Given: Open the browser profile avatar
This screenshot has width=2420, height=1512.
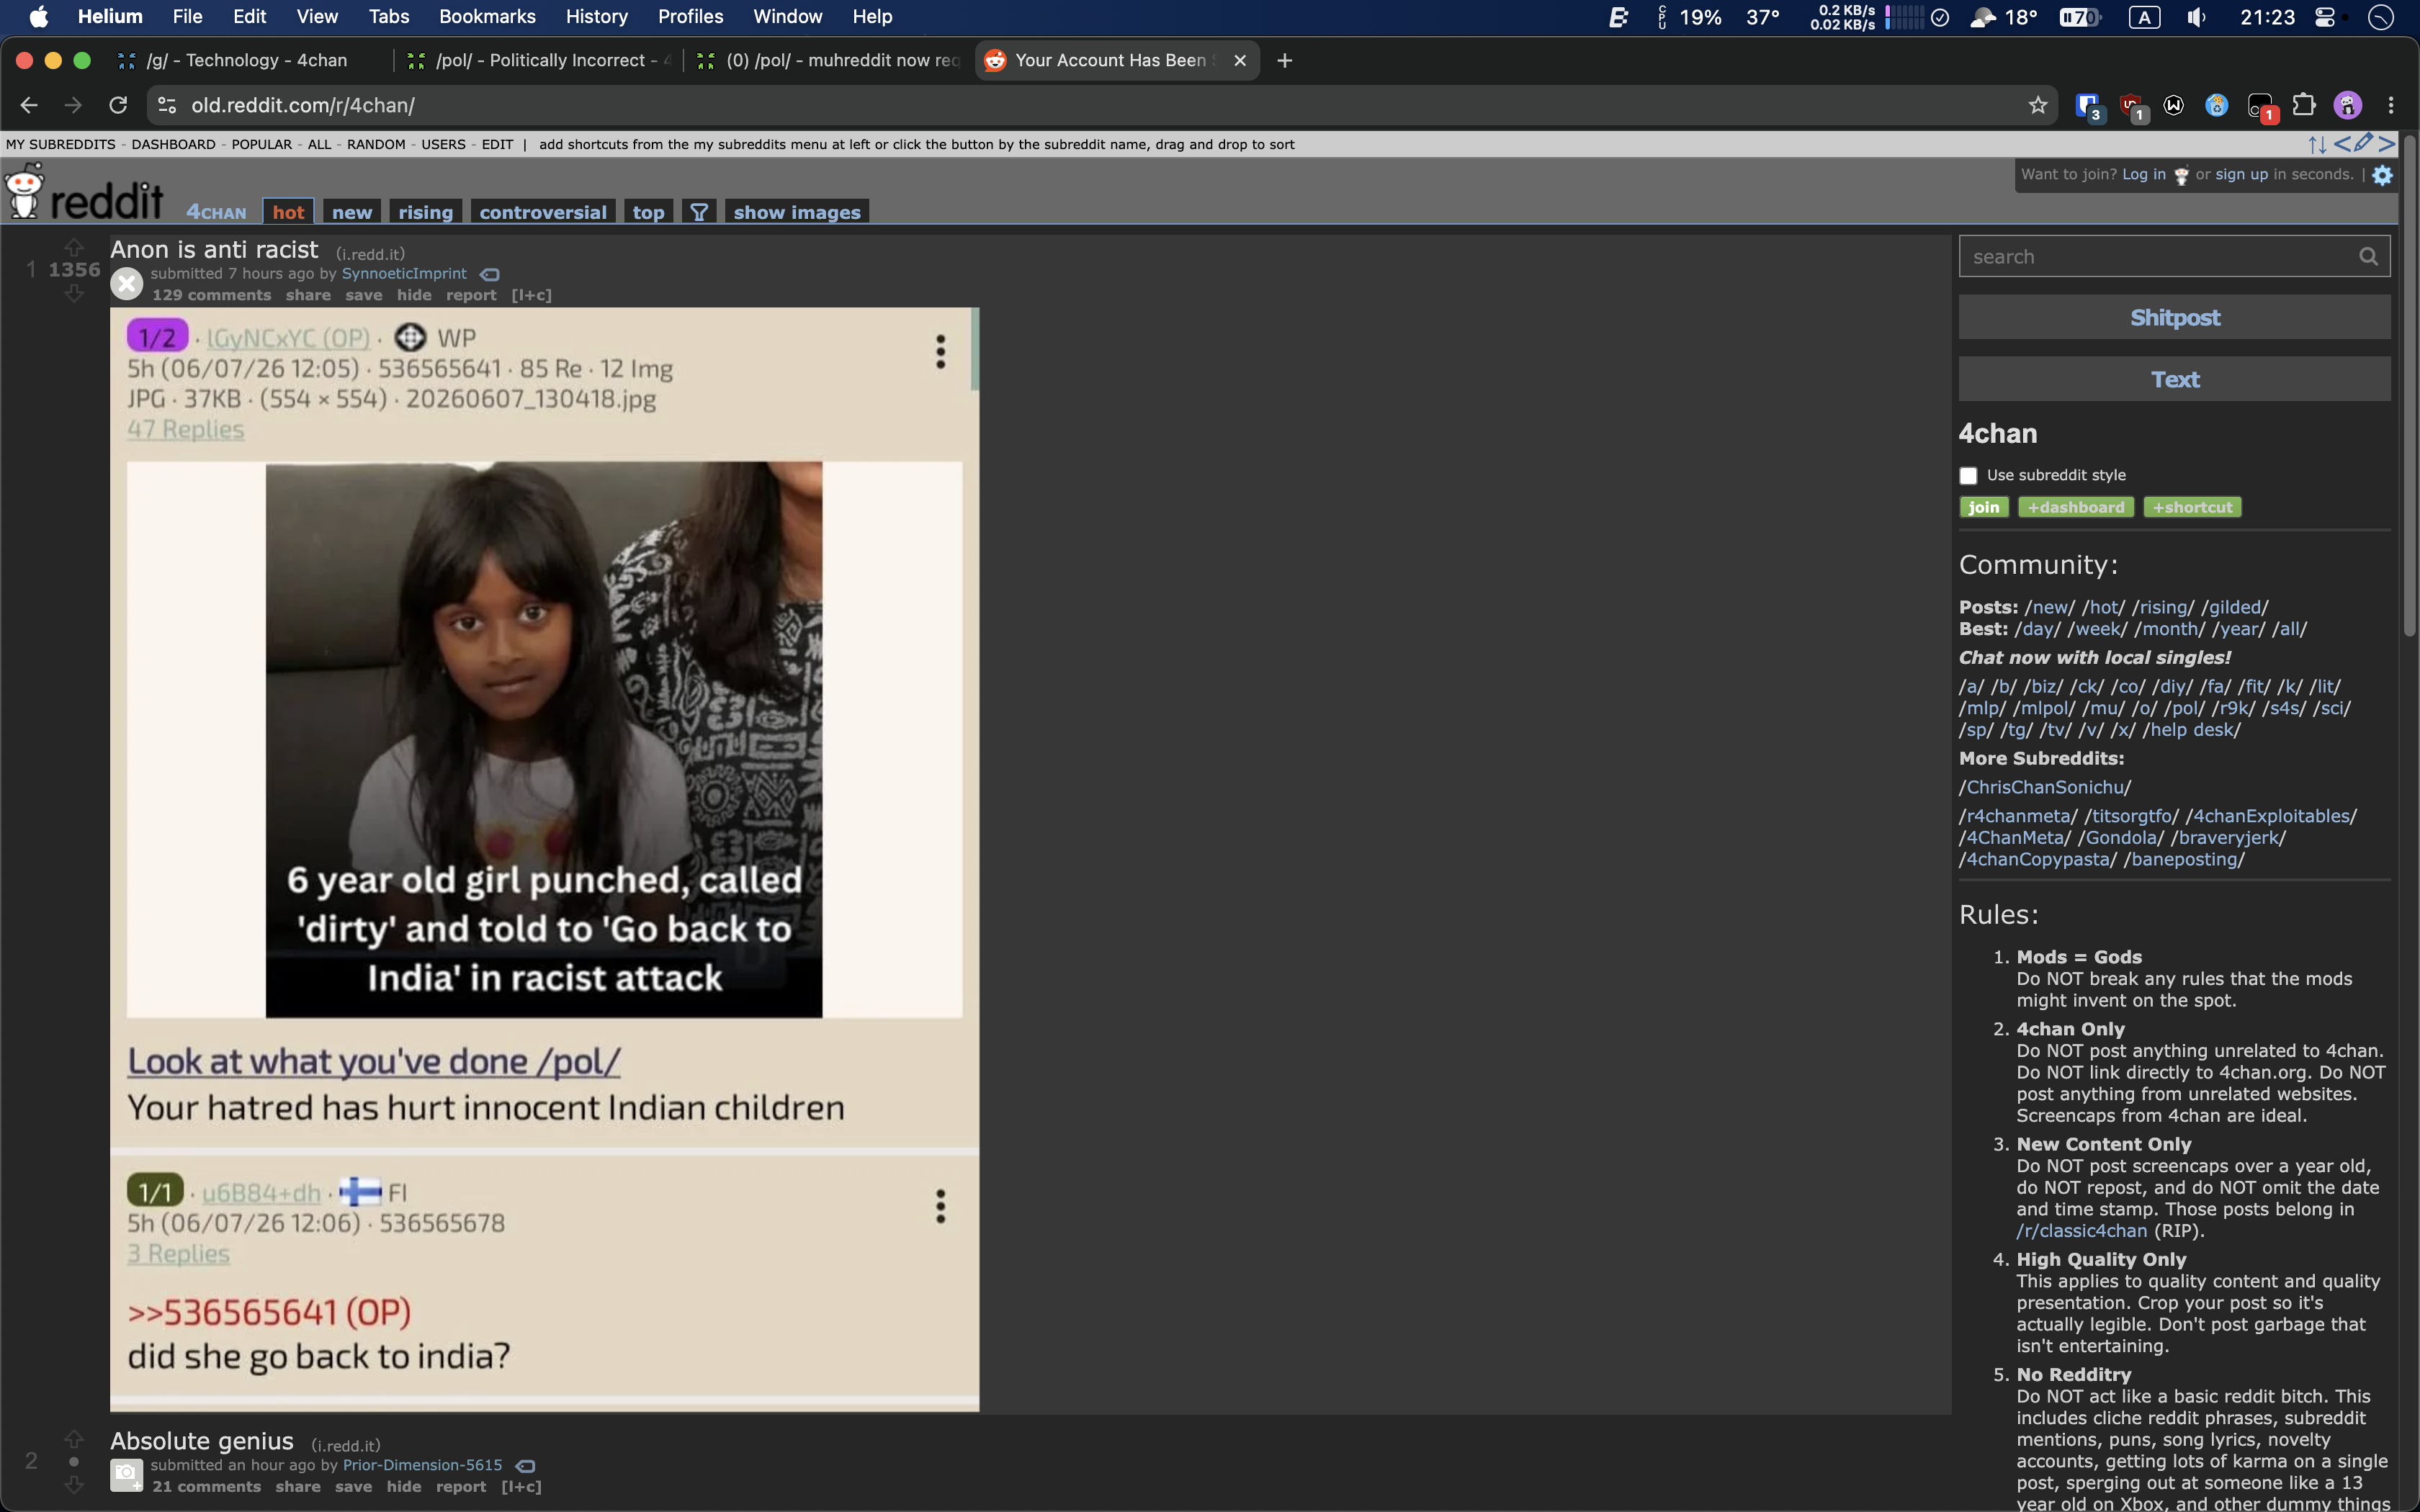Looking at the screenshot, I should pos(2348,105).
